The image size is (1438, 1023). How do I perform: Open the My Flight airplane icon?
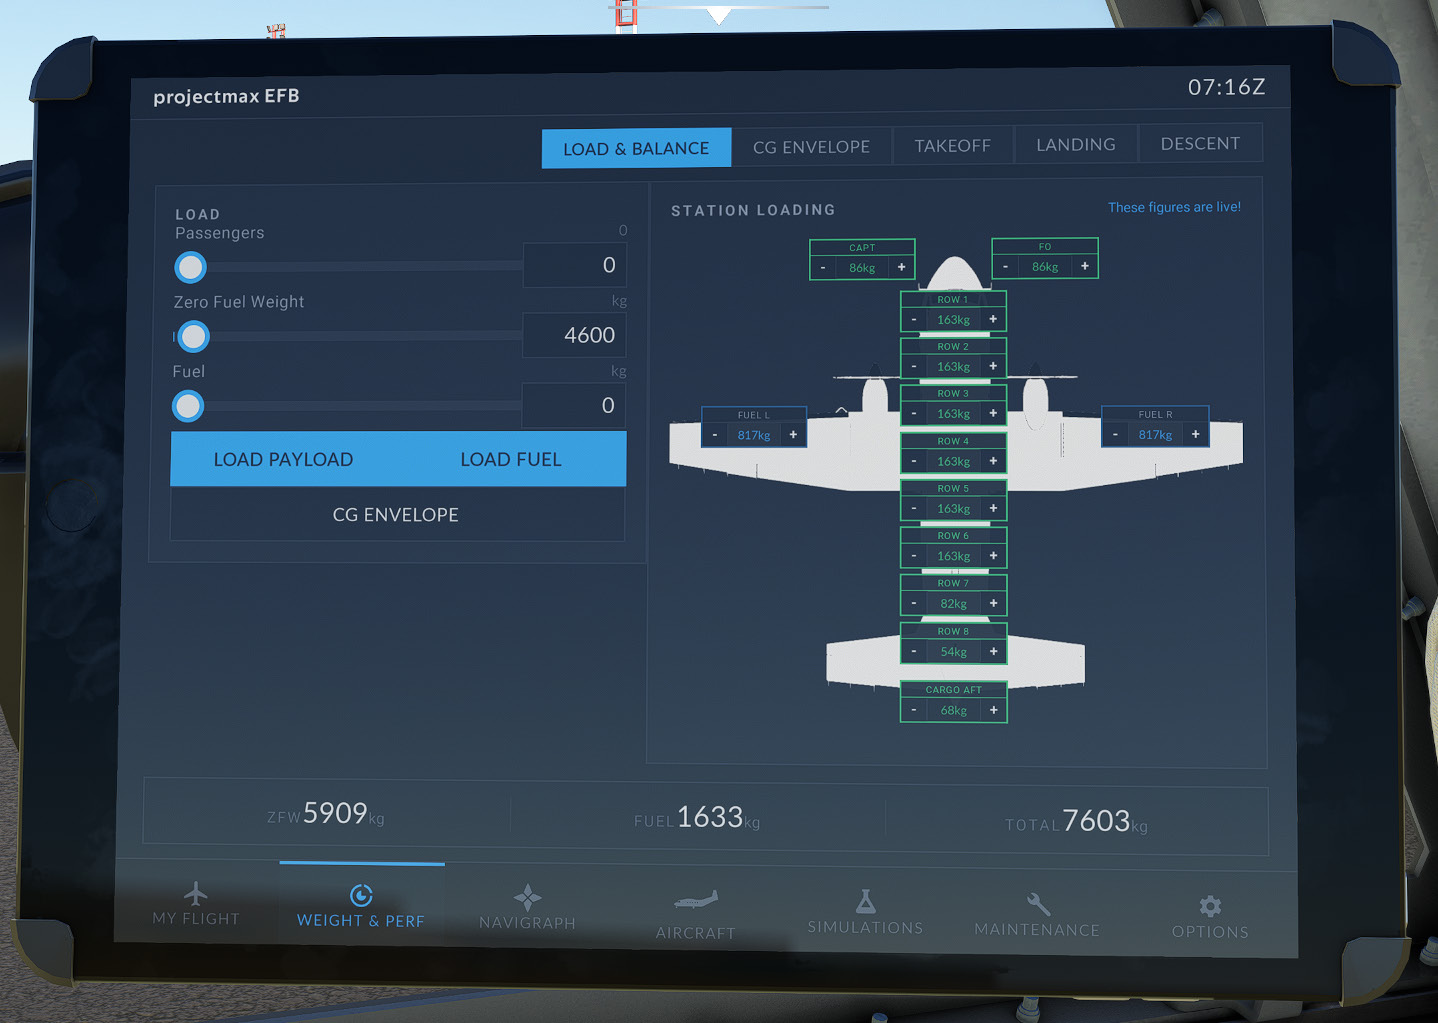tap(196, 893)
